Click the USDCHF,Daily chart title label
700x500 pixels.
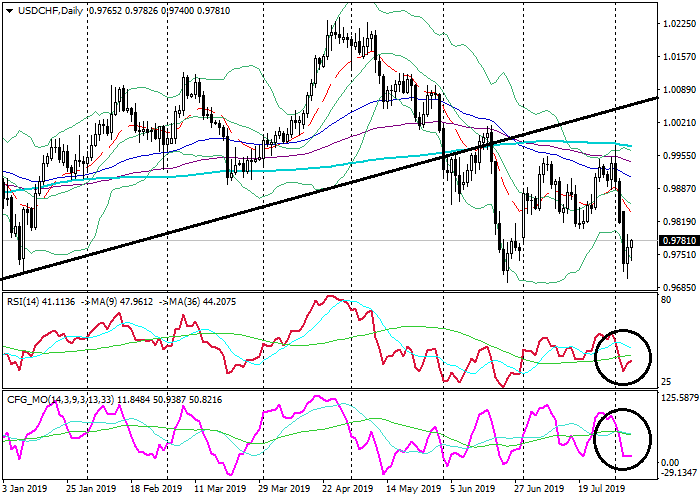(44, 10)
